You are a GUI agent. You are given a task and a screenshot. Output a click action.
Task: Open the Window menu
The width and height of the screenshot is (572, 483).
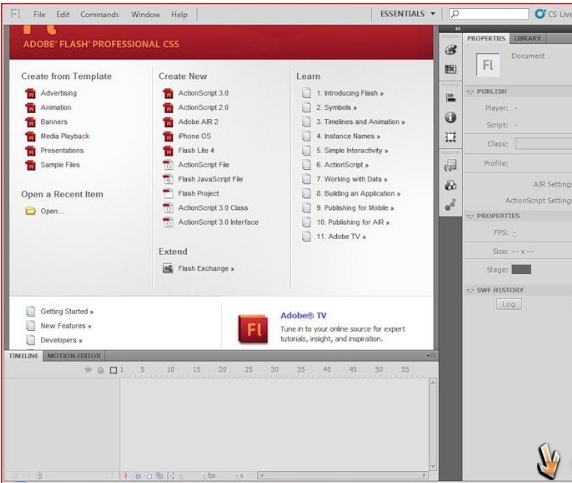click(146, 14)
